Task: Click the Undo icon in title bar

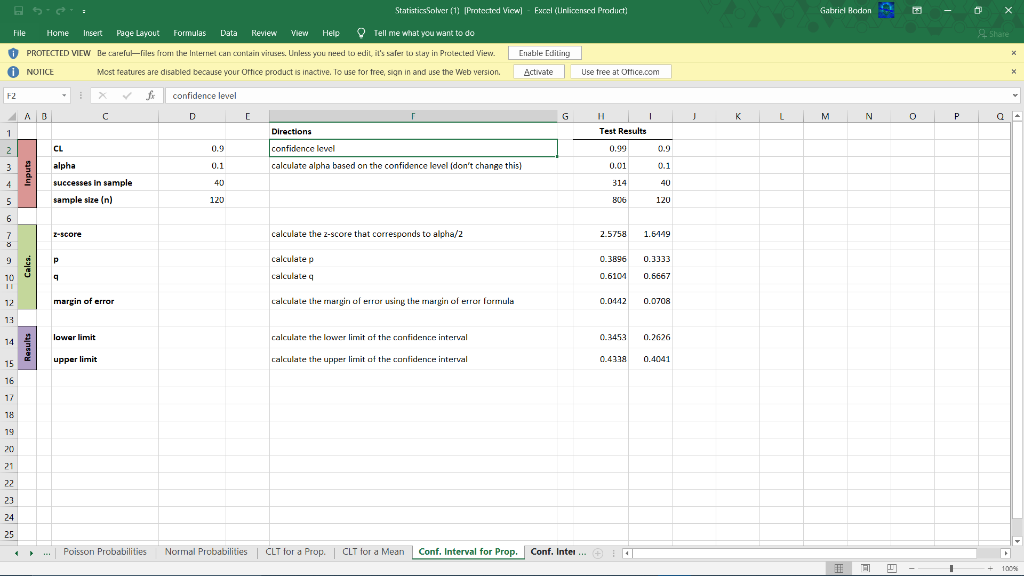Action: click(37, 10)
